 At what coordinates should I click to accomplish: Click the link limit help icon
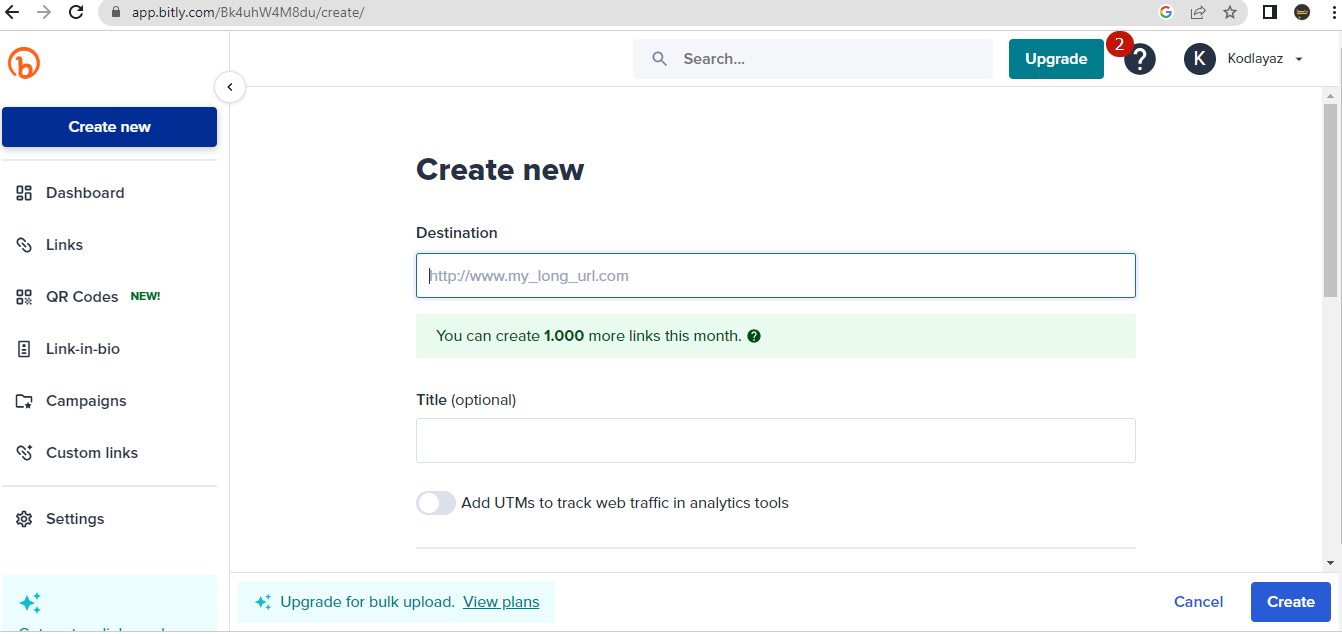pyautogui.click(x=754, y=336)
